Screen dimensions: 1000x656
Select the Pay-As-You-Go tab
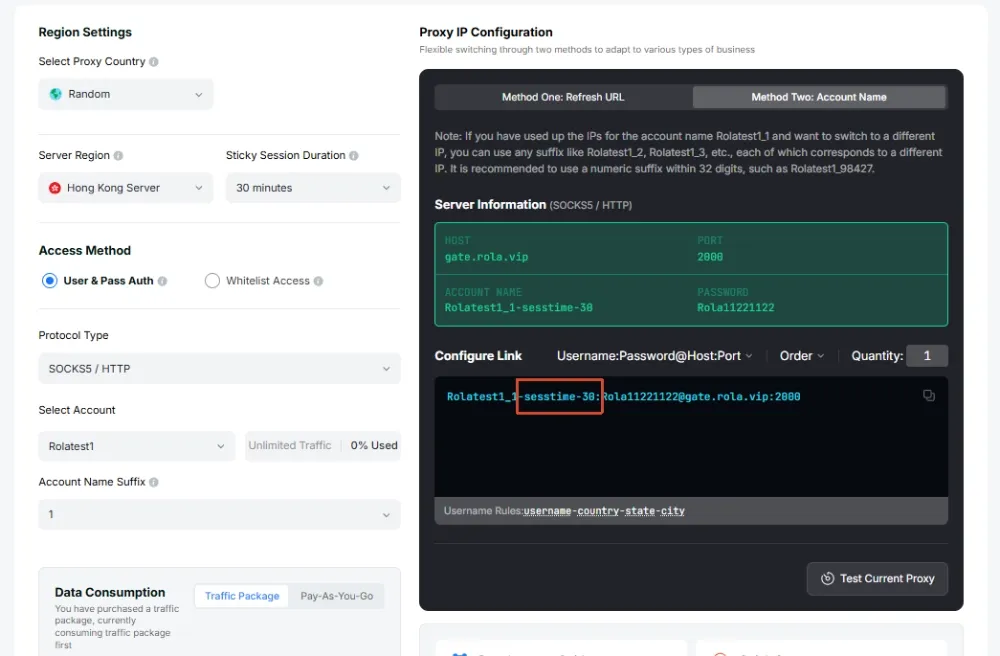[x=337, y=596]
